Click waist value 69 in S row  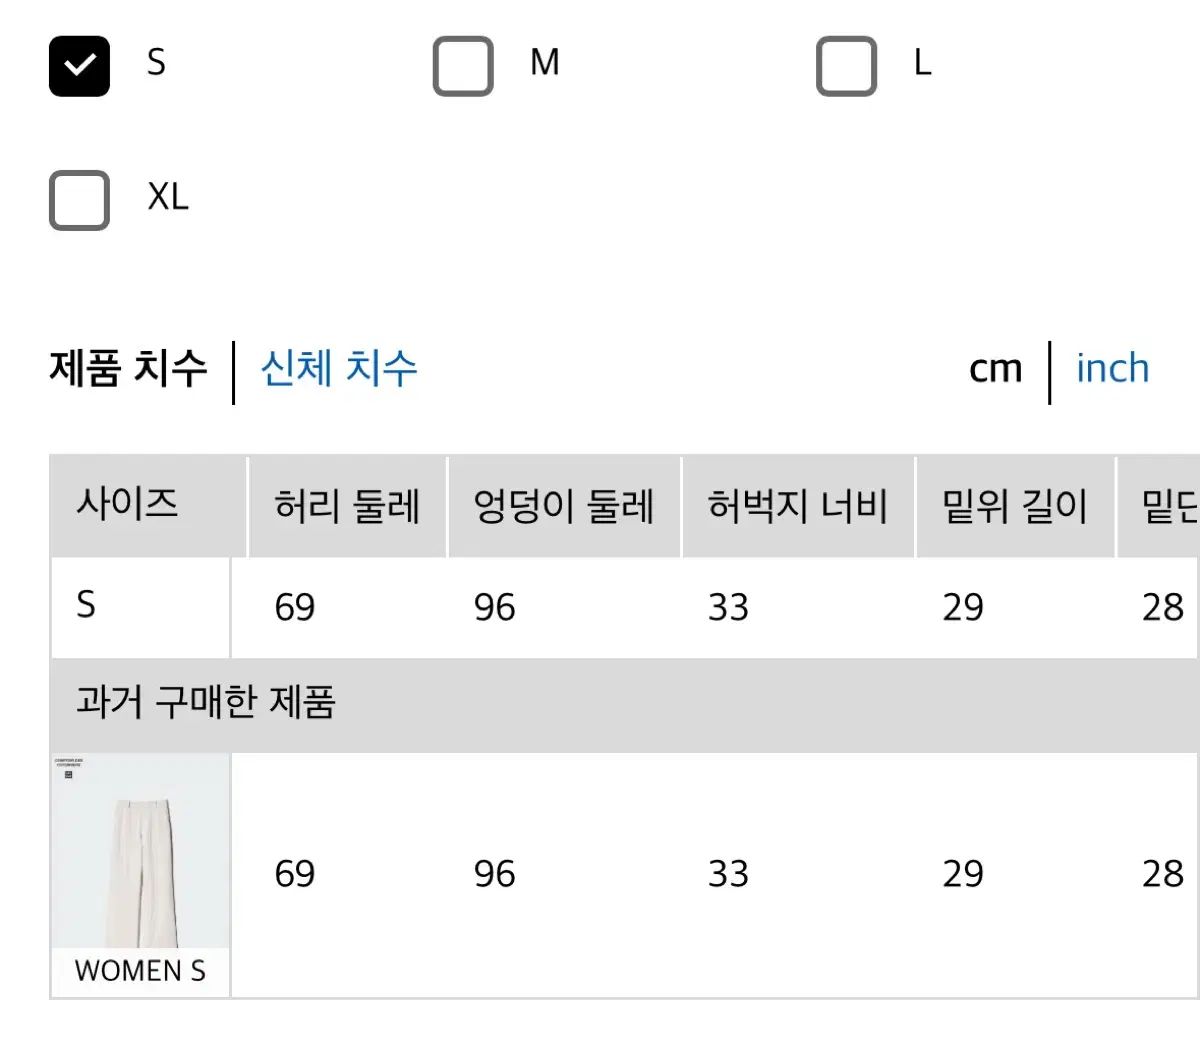tap(295, 607)
